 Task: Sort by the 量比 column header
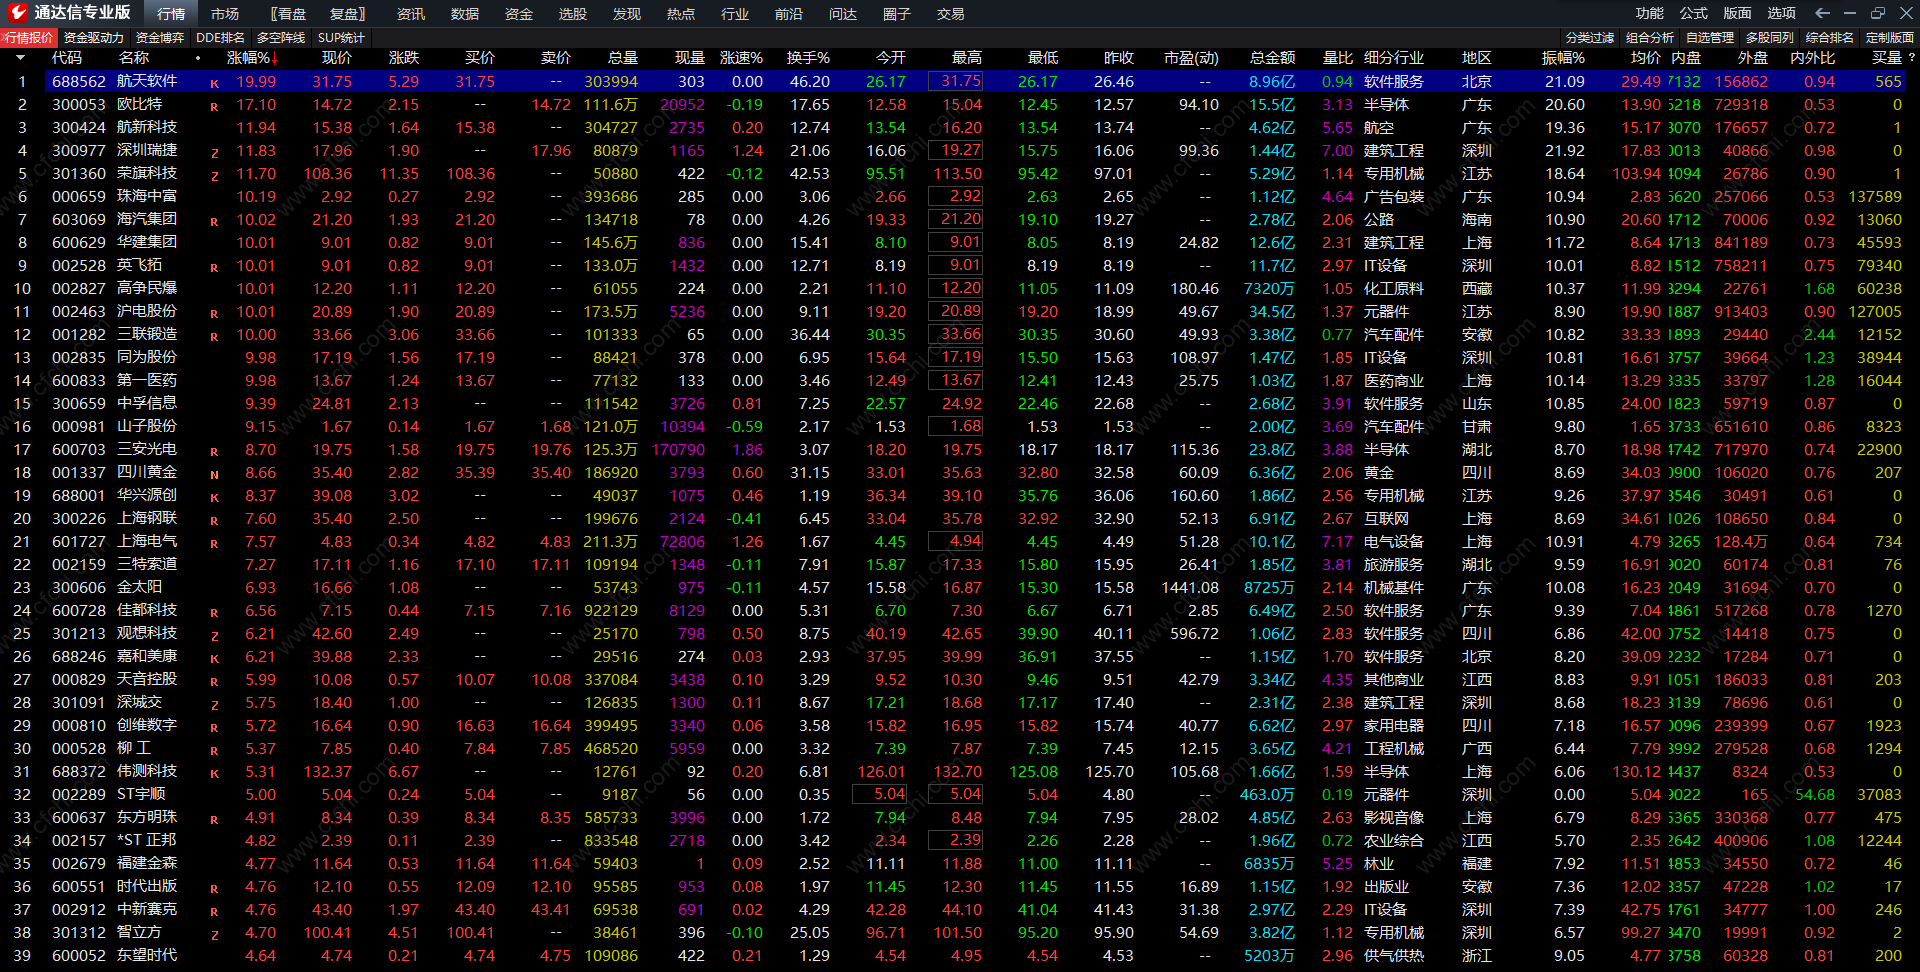coord(1338,58)
